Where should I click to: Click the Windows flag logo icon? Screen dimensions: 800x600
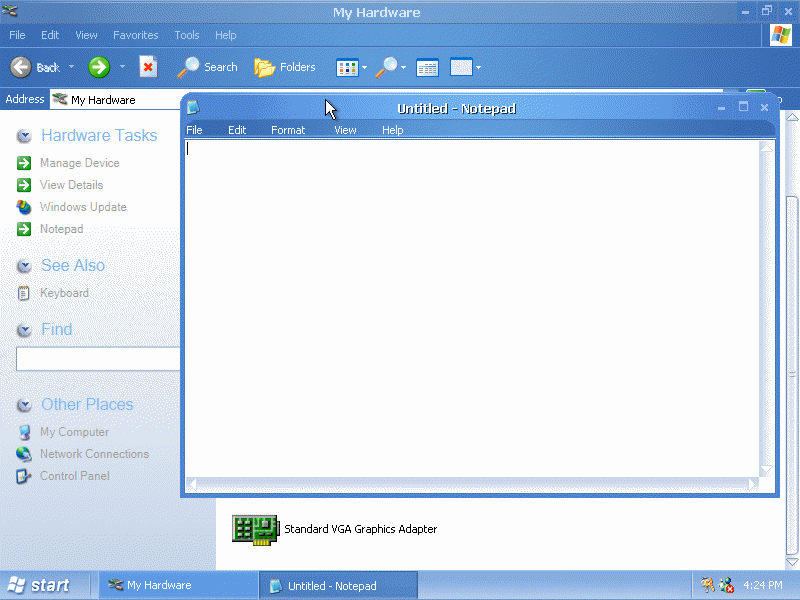(x=781, y=35)
